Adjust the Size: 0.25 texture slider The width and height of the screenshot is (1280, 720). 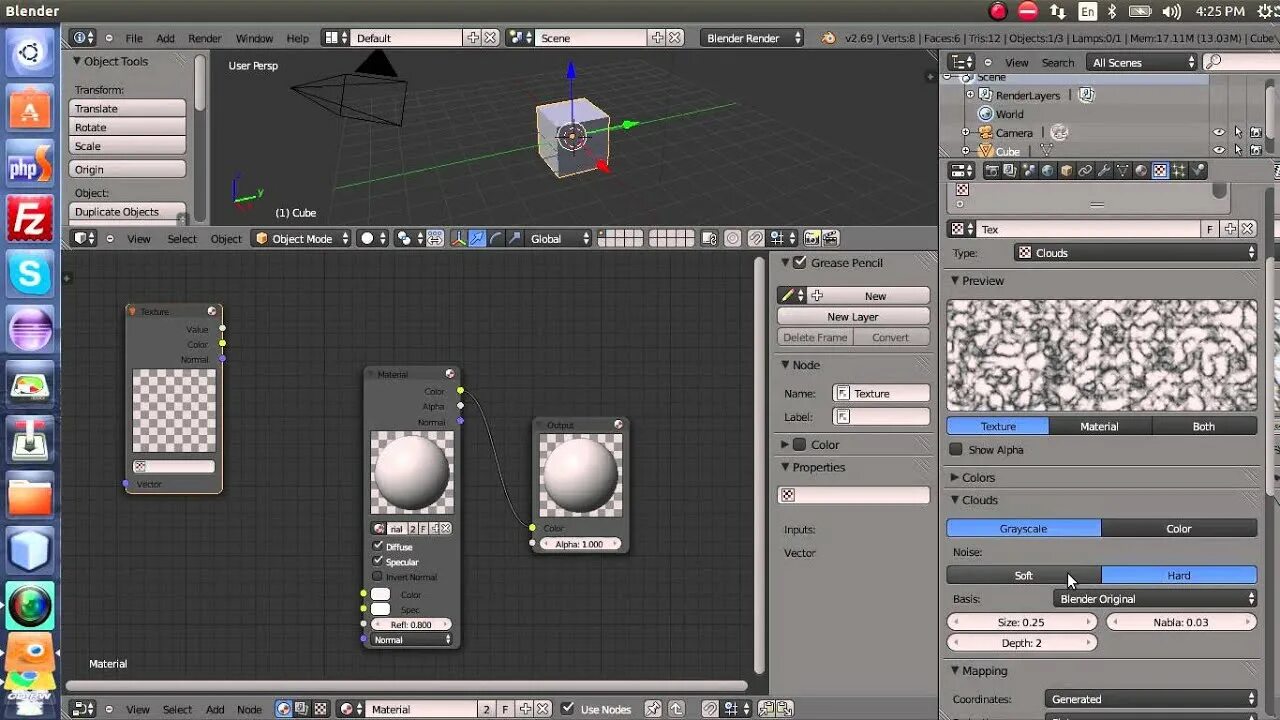[x=1021, y=622]
